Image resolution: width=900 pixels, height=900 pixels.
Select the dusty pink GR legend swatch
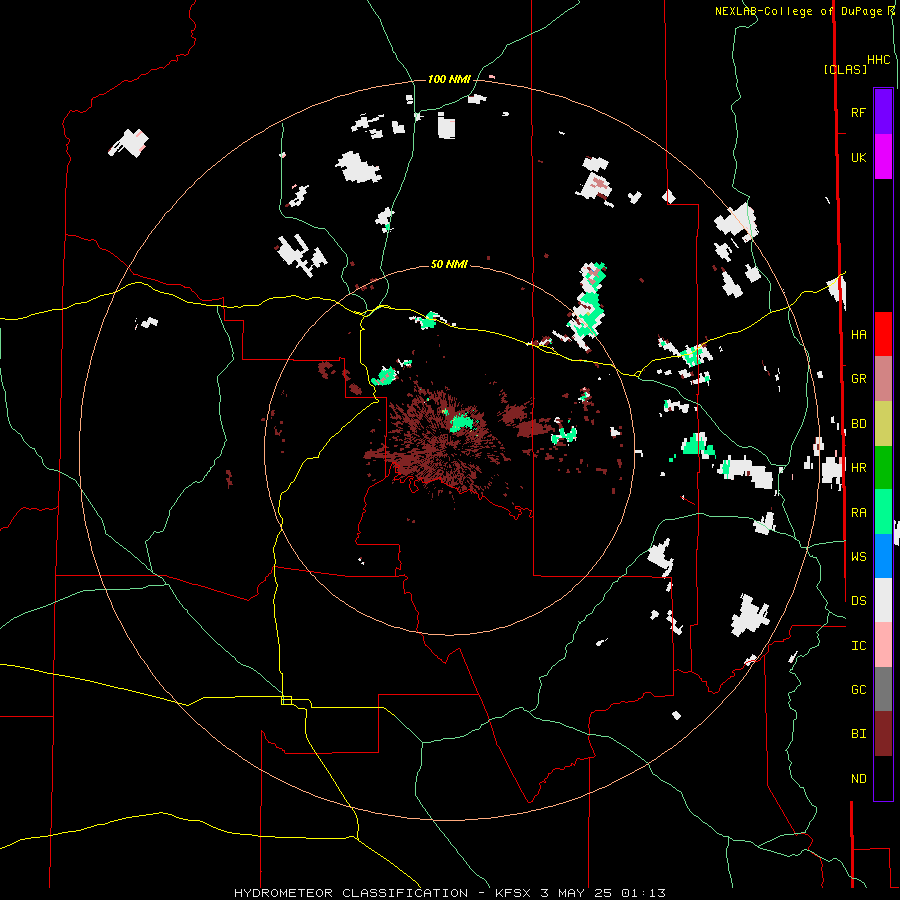click(x=883, y=379)
